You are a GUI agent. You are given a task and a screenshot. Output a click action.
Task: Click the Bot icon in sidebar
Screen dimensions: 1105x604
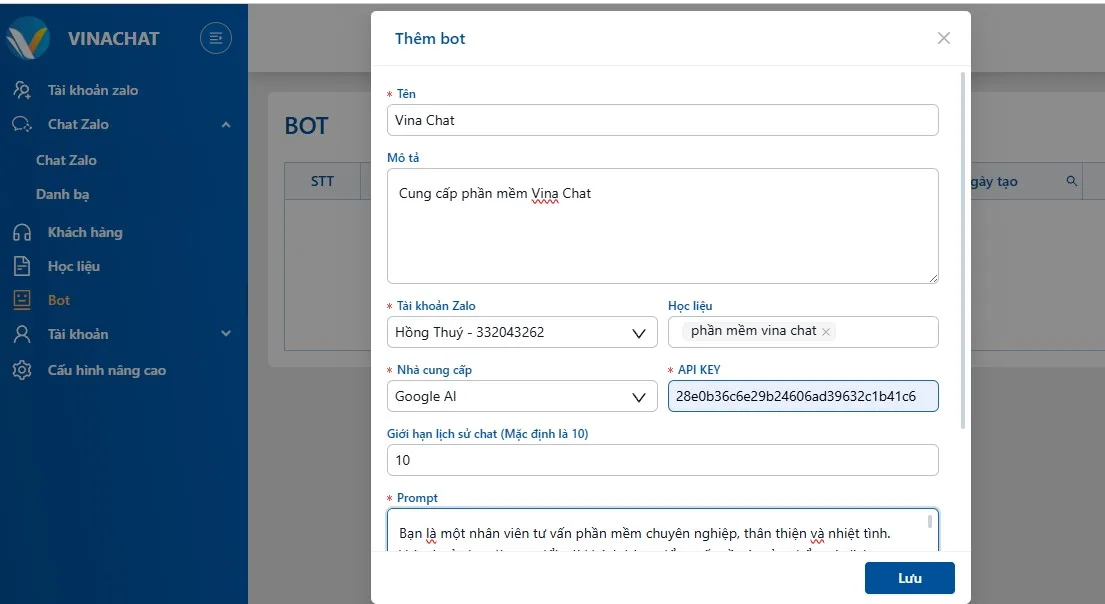(21, 300)
